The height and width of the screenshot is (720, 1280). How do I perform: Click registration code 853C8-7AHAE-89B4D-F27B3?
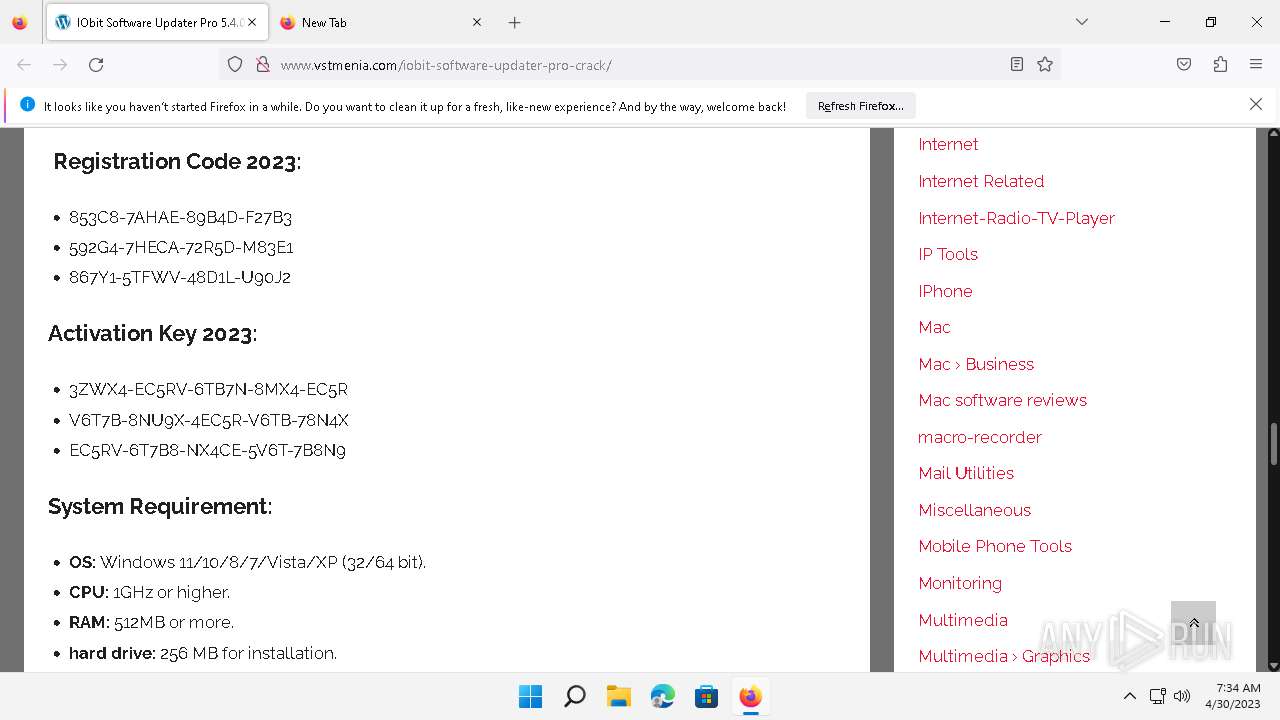(x=180, y=217)
